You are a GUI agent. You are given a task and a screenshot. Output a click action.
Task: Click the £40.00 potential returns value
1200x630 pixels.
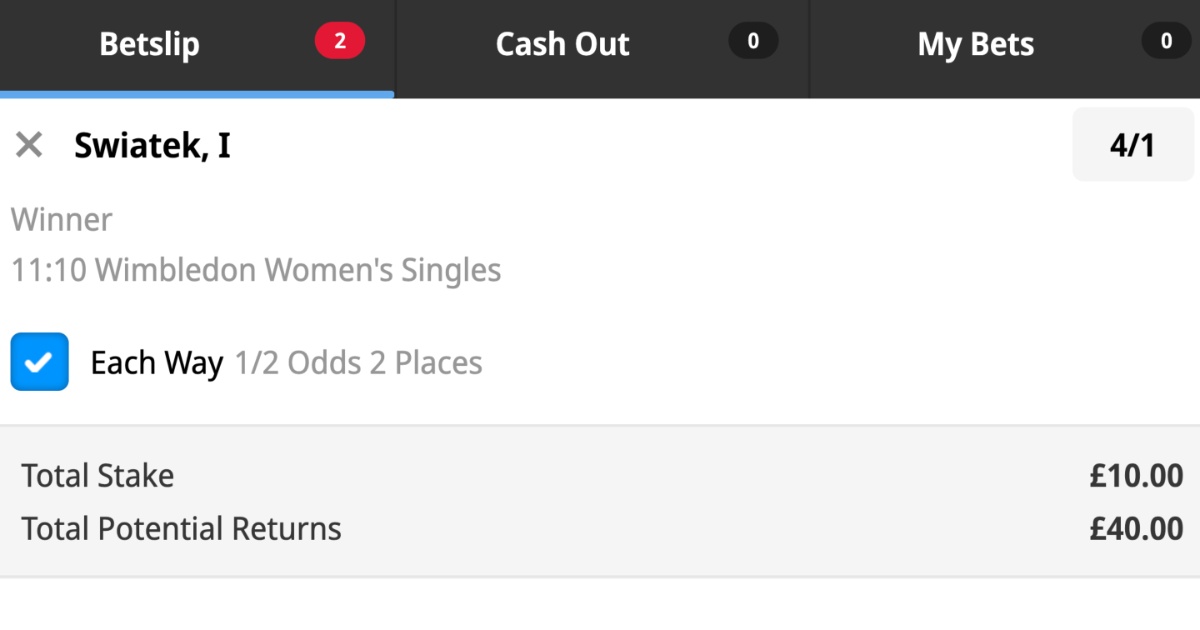(1136, 528)
